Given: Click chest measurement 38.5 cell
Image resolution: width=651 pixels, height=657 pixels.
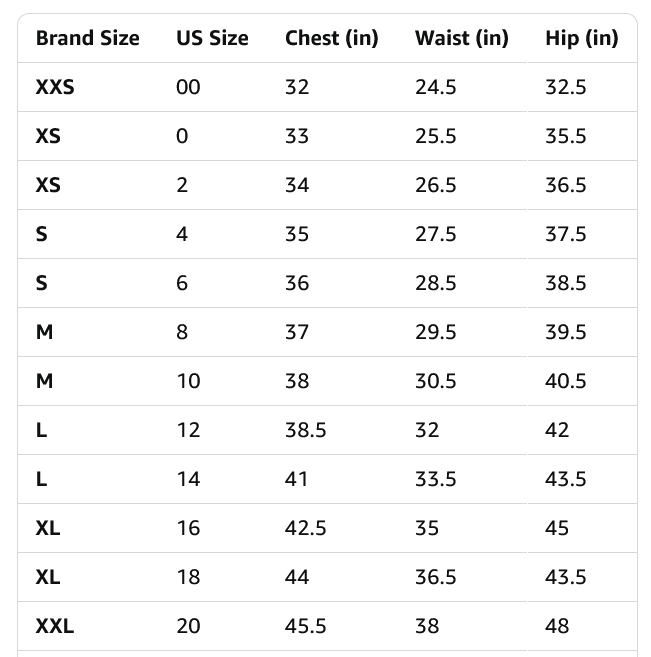Looking at the screenshot, I should [305, 430].
